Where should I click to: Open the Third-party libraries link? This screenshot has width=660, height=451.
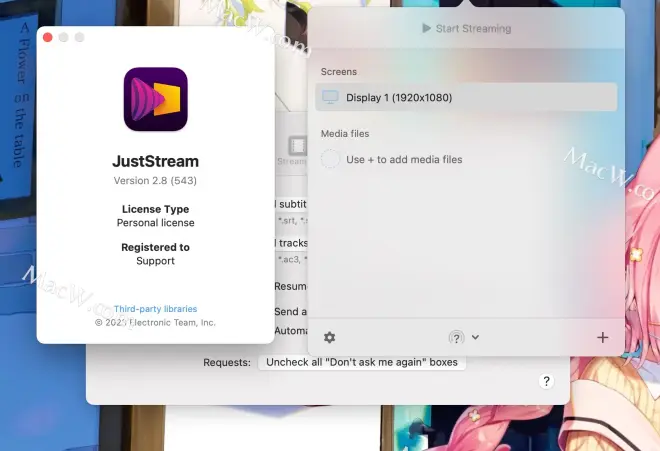click(x=155, y=309)
